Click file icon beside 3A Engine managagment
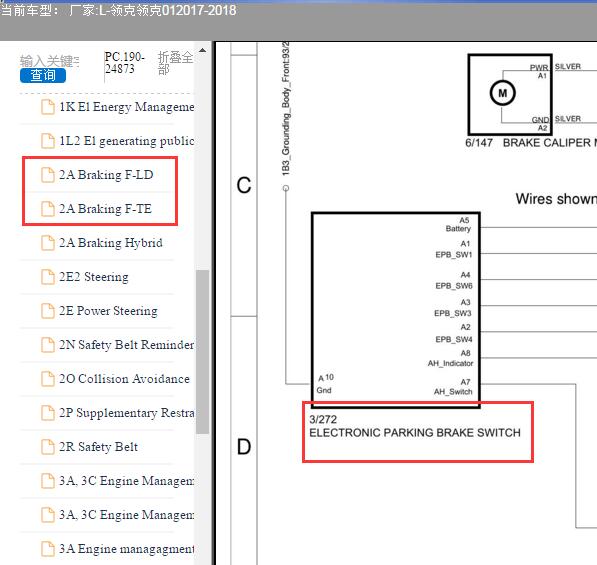The image size is (597, 565). [x=48, y=549]
